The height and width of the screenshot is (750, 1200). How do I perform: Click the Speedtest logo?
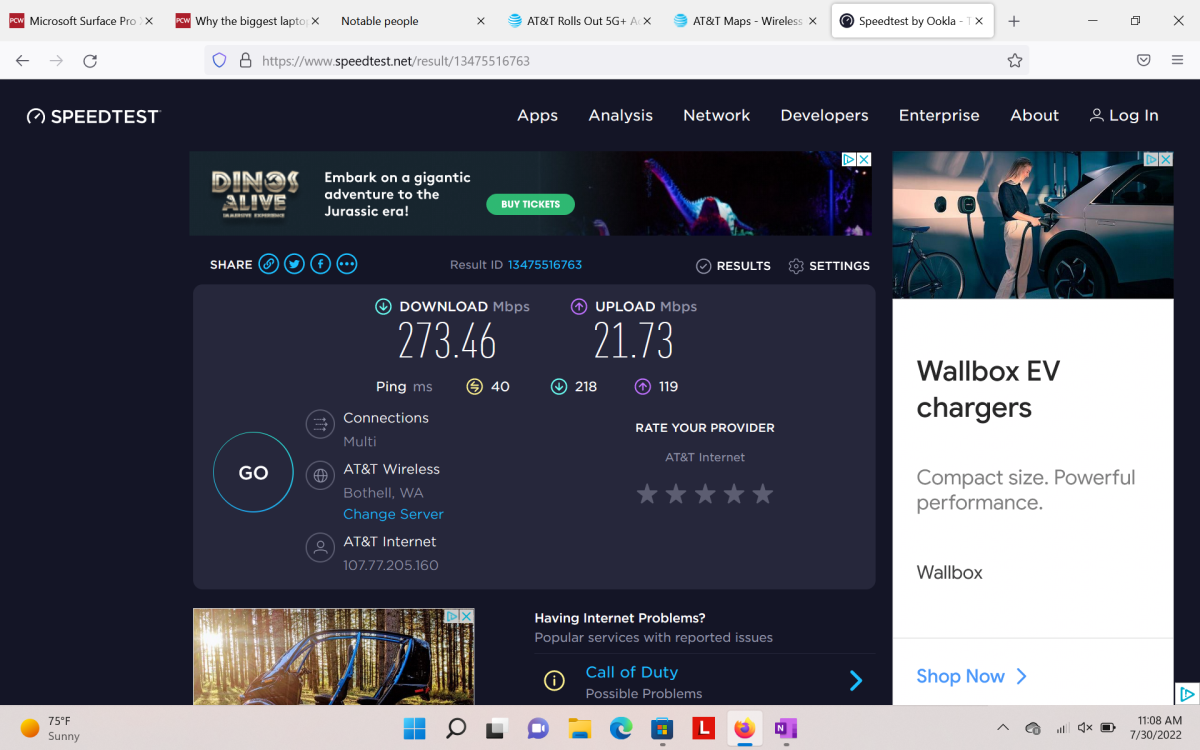pos(93,116)
